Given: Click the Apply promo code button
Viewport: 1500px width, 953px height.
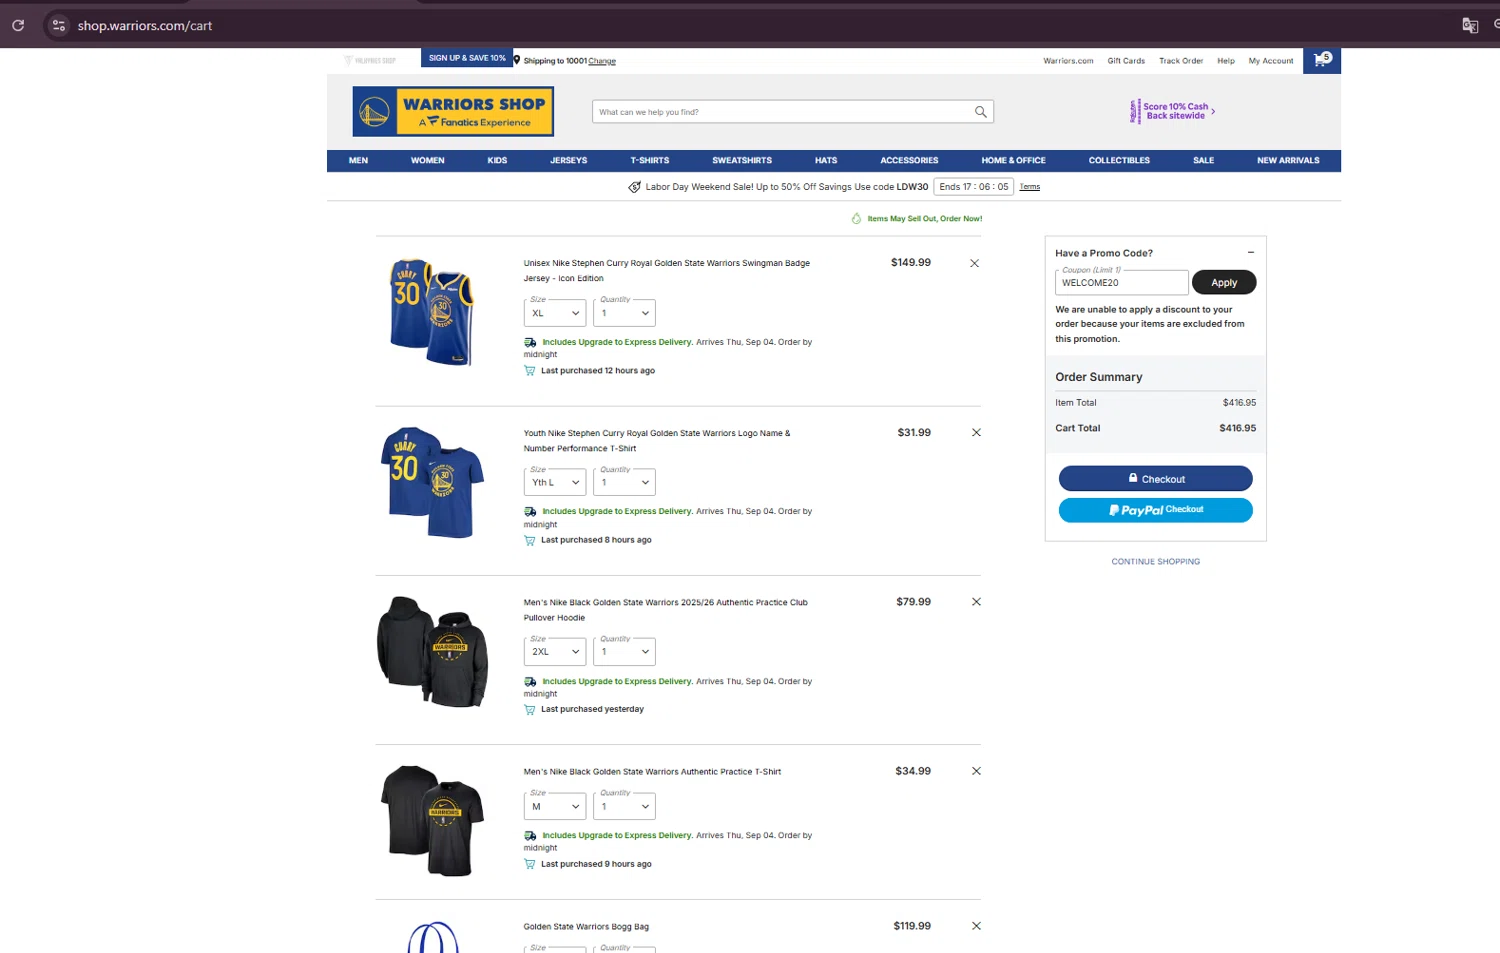Looking at the screenshot, I should [1224, 283].
